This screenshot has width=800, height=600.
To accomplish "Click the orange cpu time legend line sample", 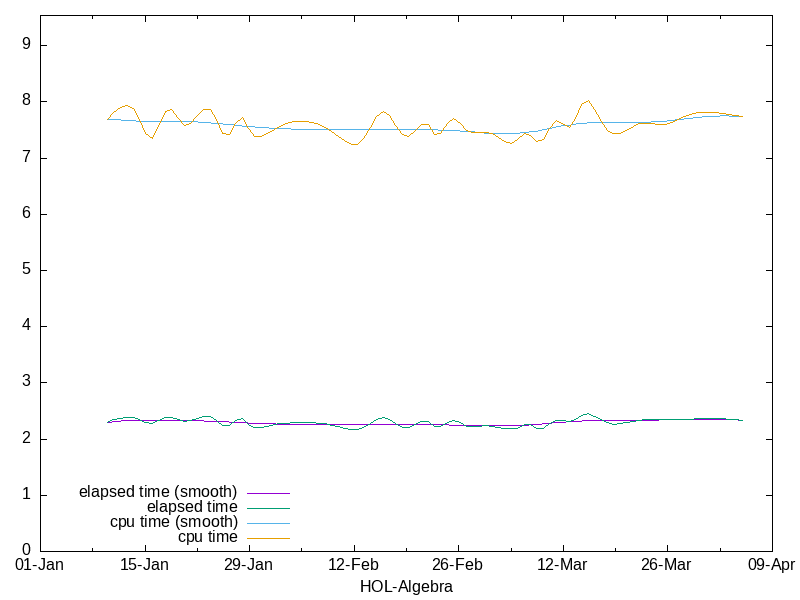I will (267, 538).
